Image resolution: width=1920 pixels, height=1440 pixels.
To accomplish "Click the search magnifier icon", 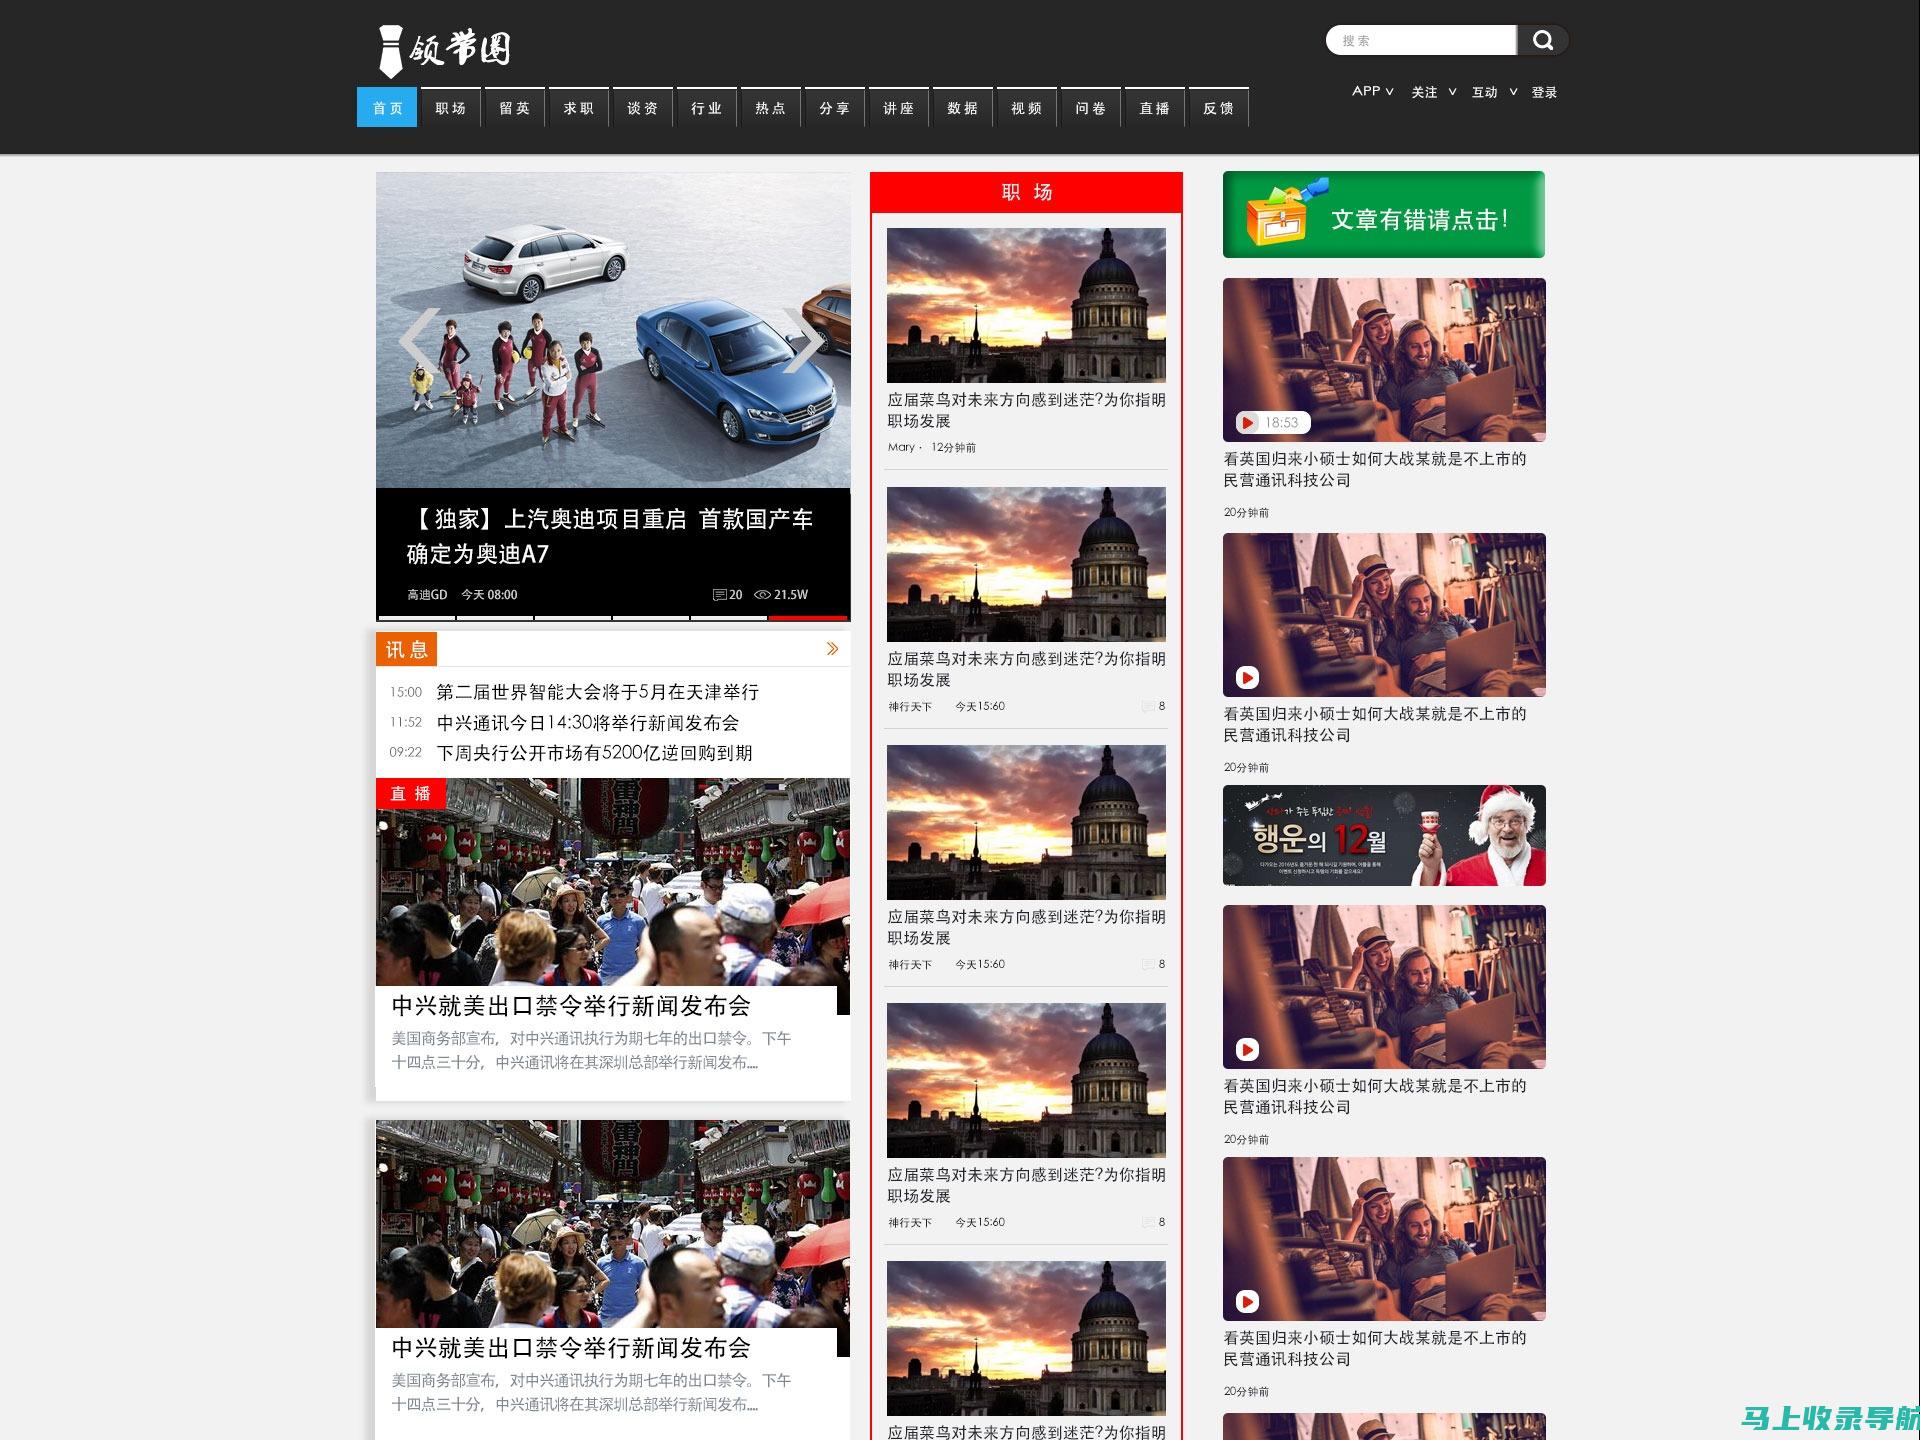I will [x=1543, y=40].
